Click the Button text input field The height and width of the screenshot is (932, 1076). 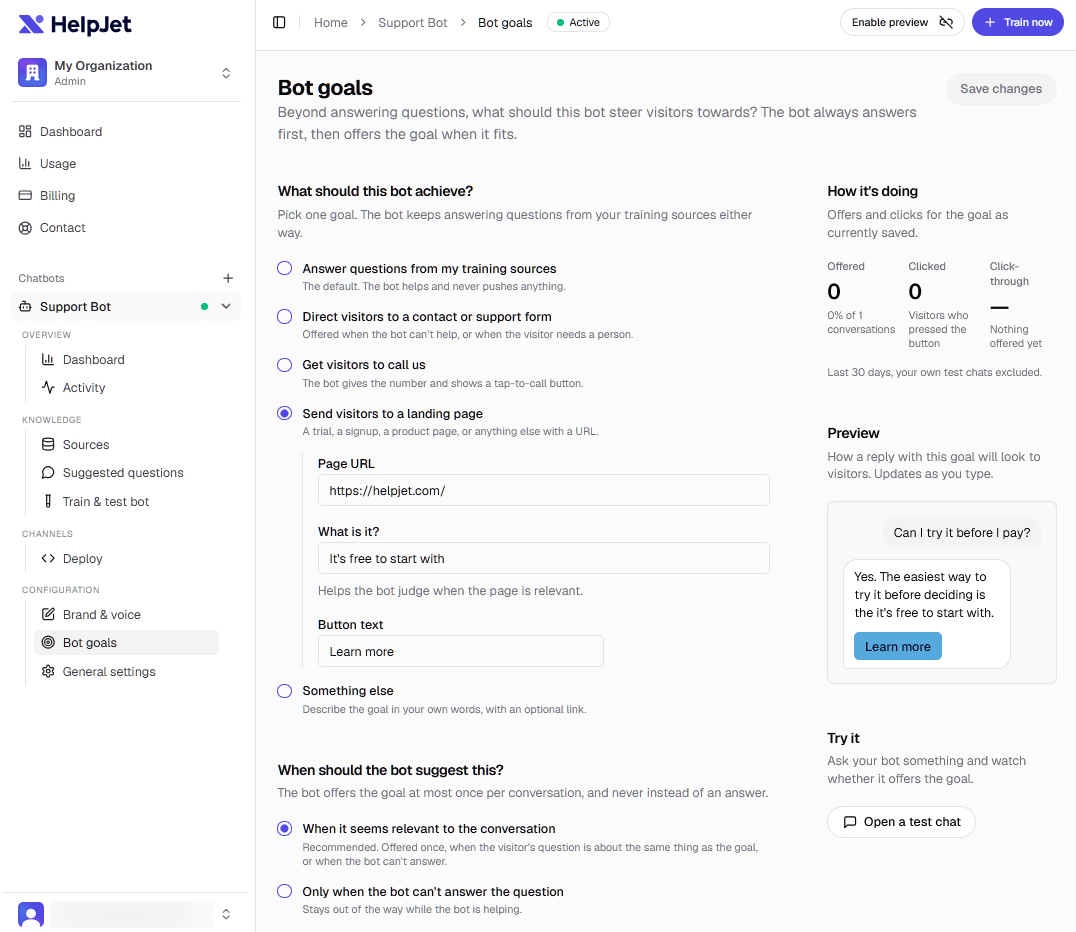(460, 651)
